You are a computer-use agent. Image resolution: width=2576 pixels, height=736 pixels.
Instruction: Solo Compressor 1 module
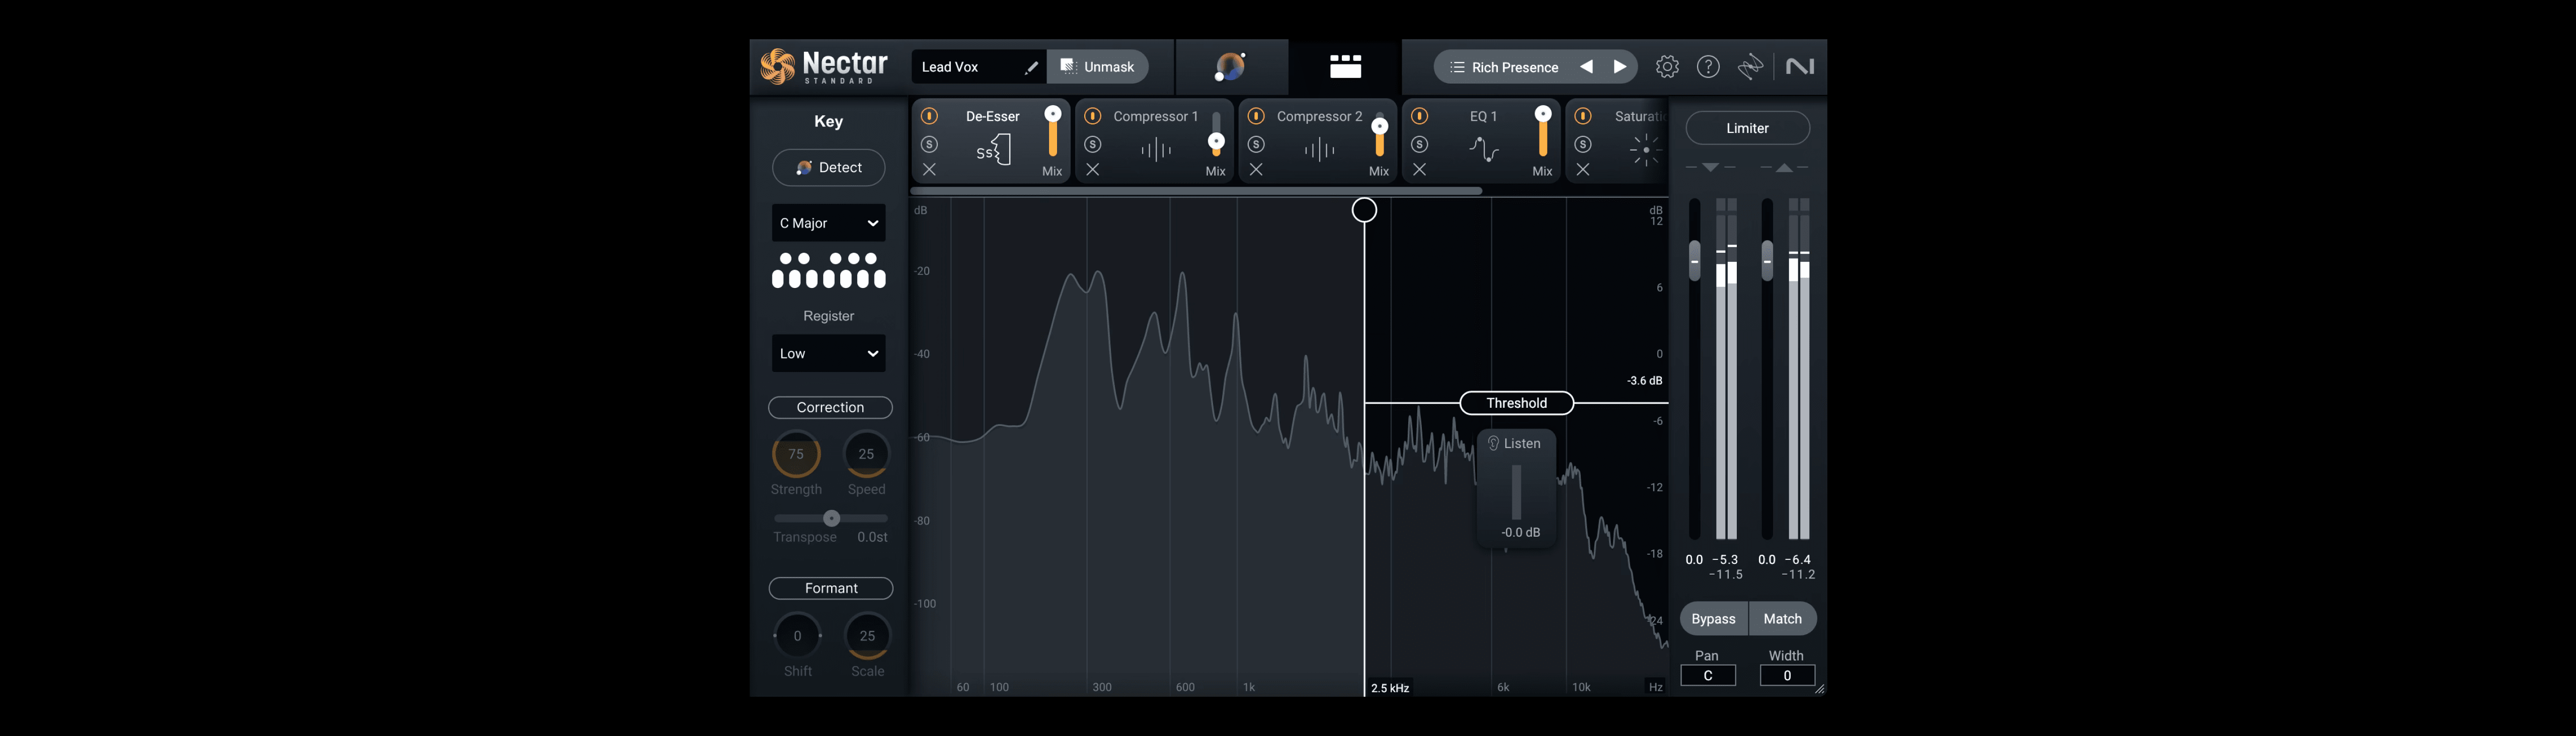tap(1093, 144)
